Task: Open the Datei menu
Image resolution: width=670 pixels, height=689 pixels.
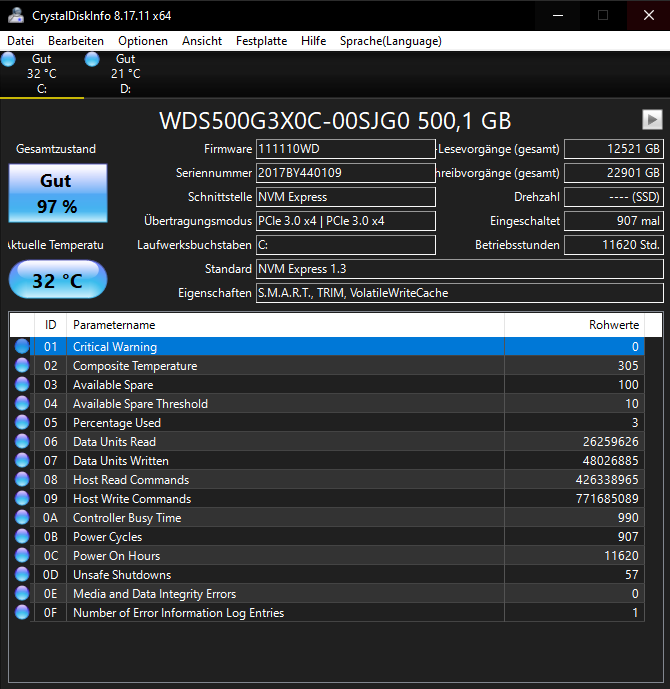Action: point(20,41)
